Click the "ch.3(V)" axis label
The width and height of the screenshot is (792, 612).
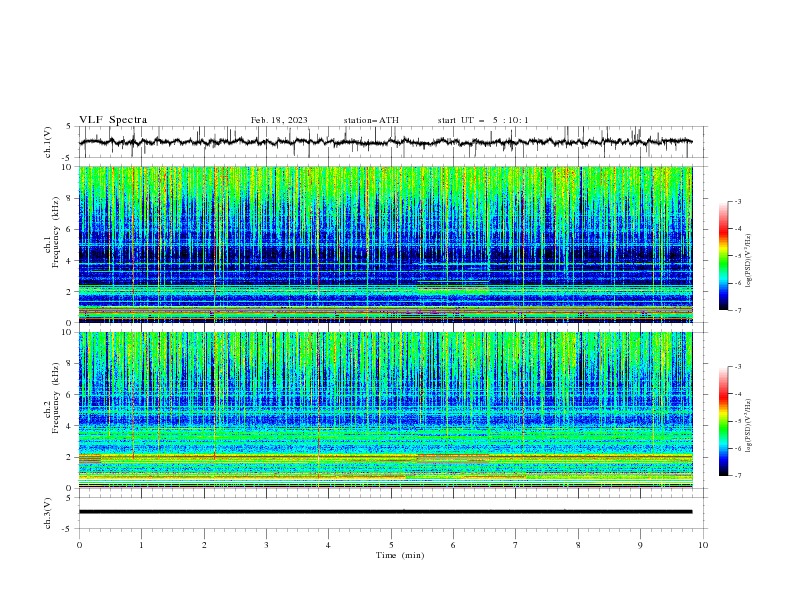click(x=48, y=513)
